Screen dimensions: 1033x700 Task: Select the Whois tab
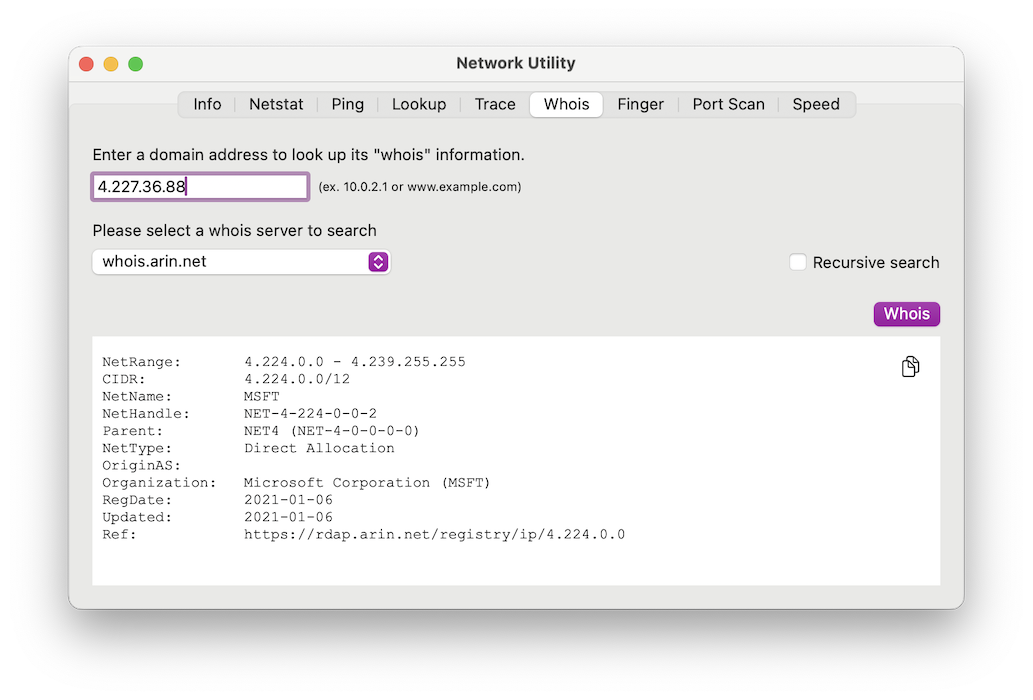pyautogui.click(x=567, y=104)
